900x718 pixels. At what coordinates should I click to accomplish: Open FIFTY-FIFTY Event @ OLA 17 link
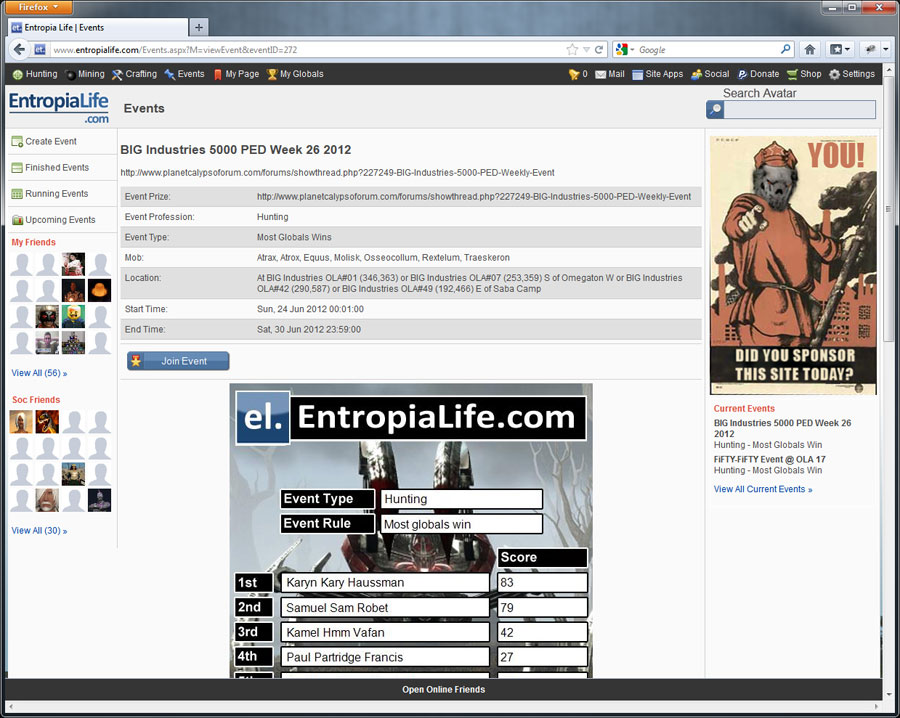tap(770, 459)
